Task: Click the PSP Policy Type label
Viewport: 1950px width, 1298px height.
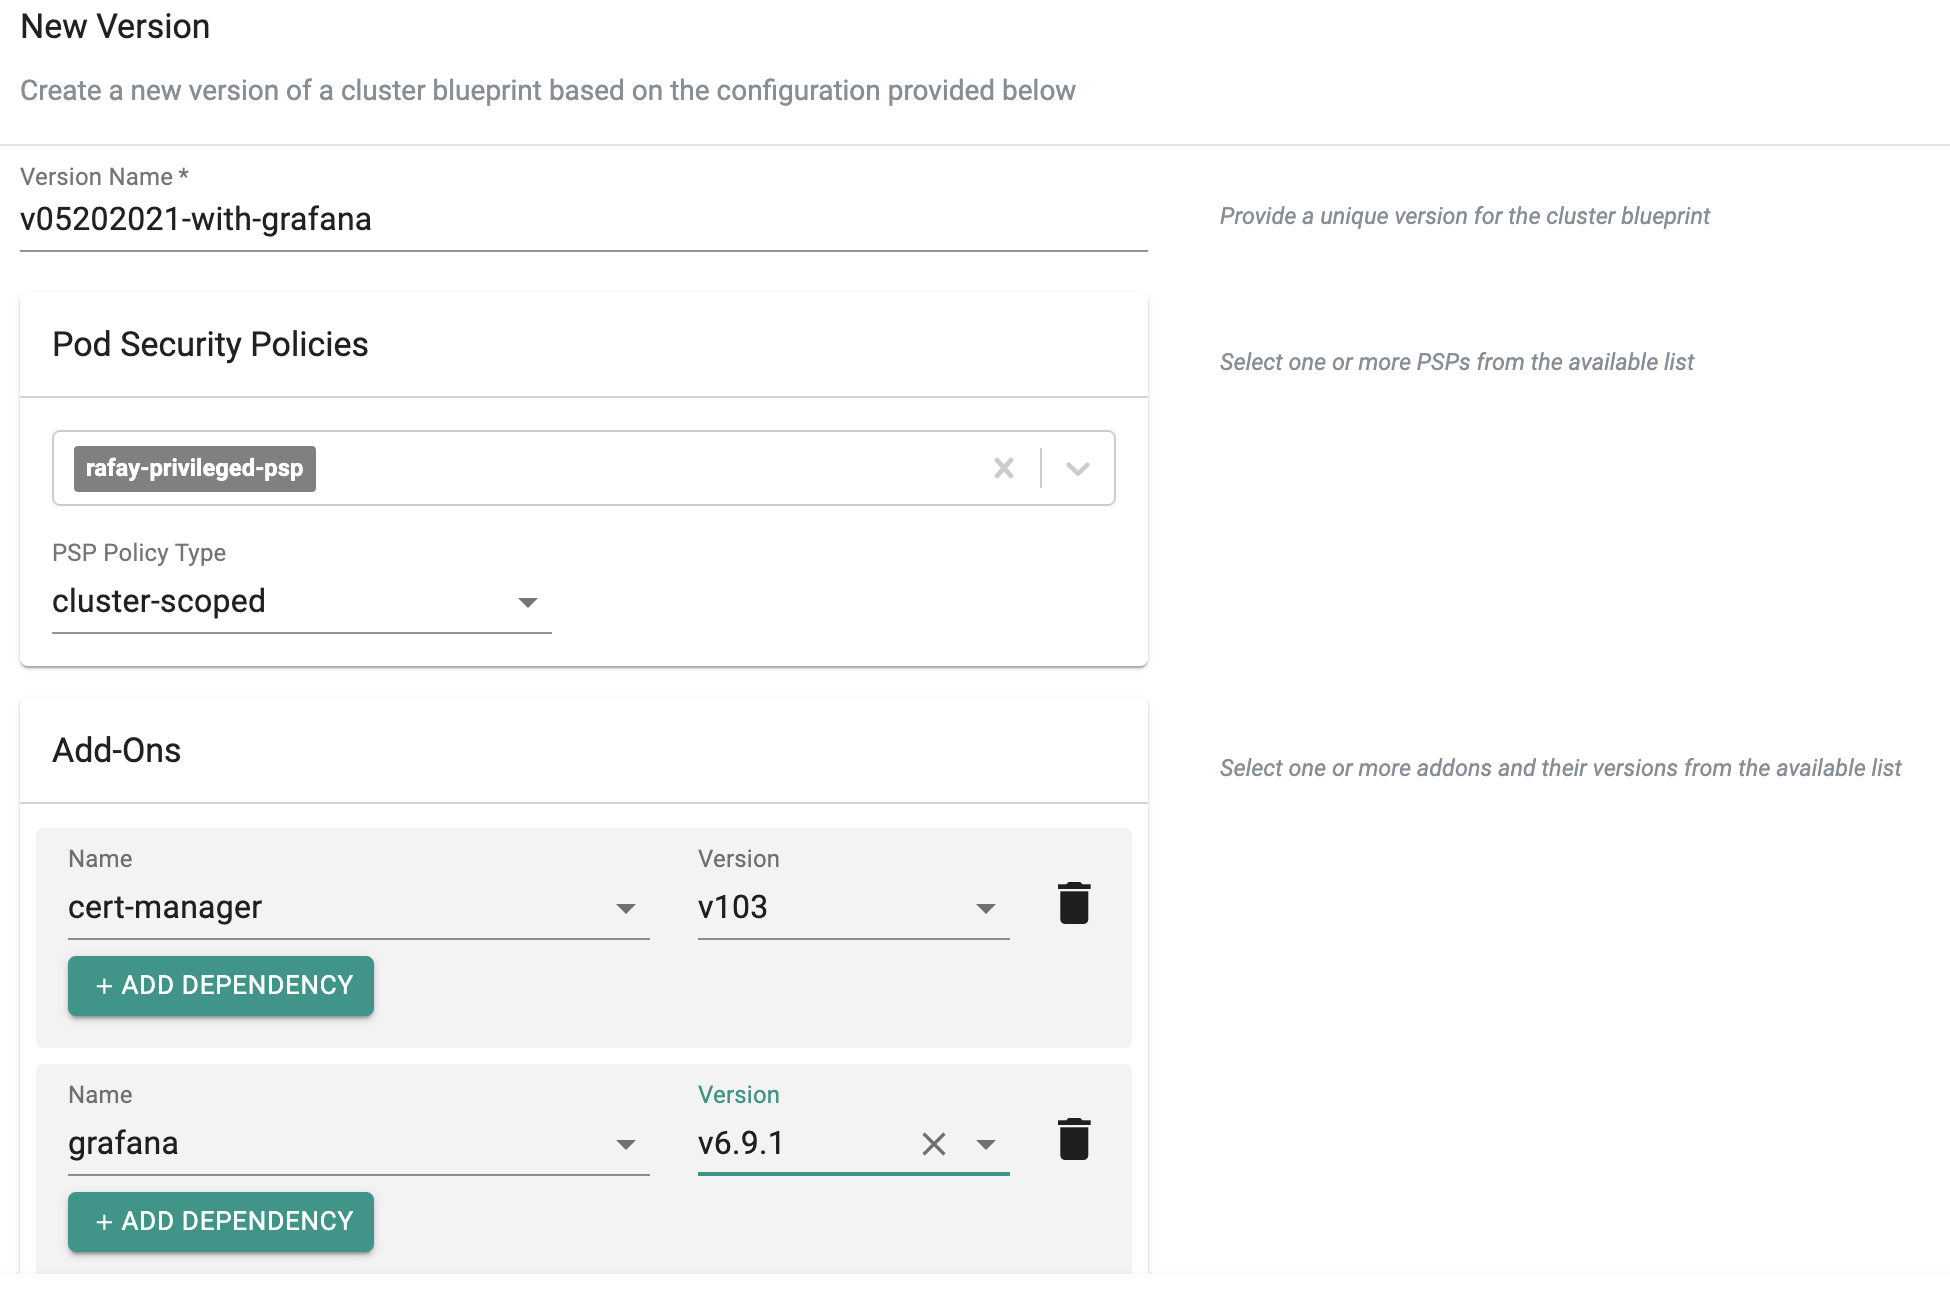Action: click(139, 553)
